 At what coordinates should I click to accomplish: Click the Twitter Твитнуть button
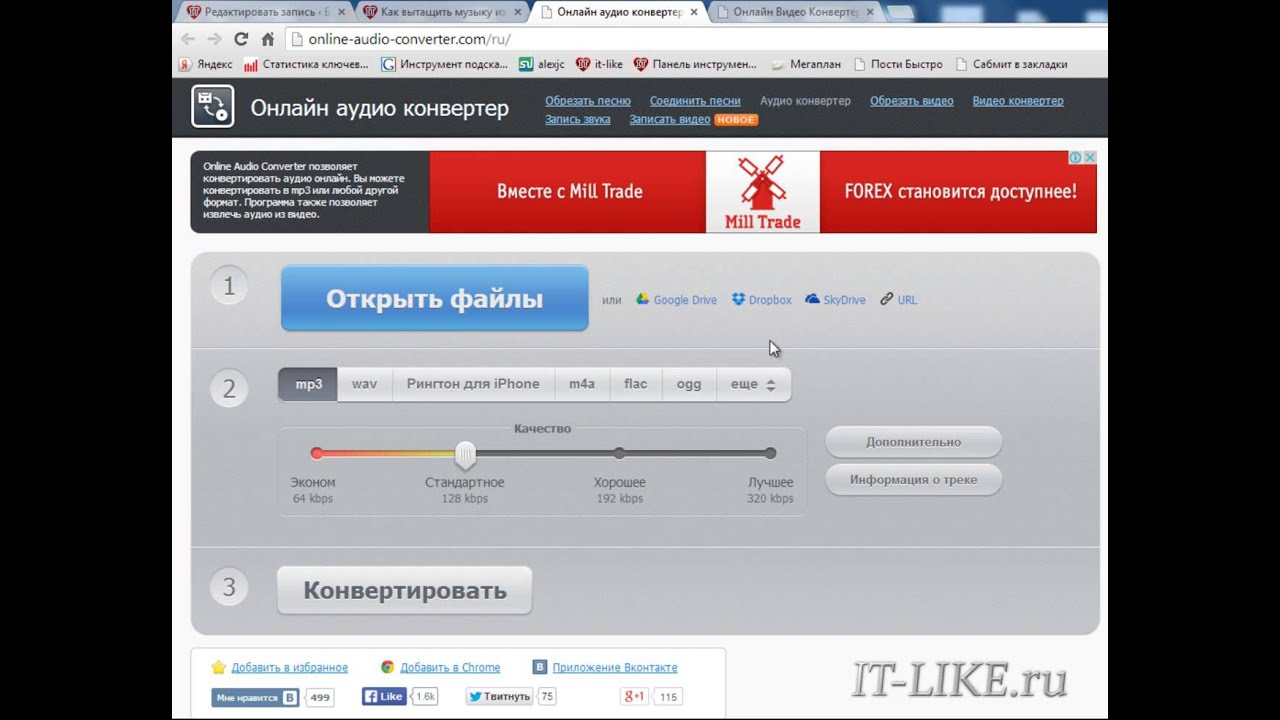499,696
